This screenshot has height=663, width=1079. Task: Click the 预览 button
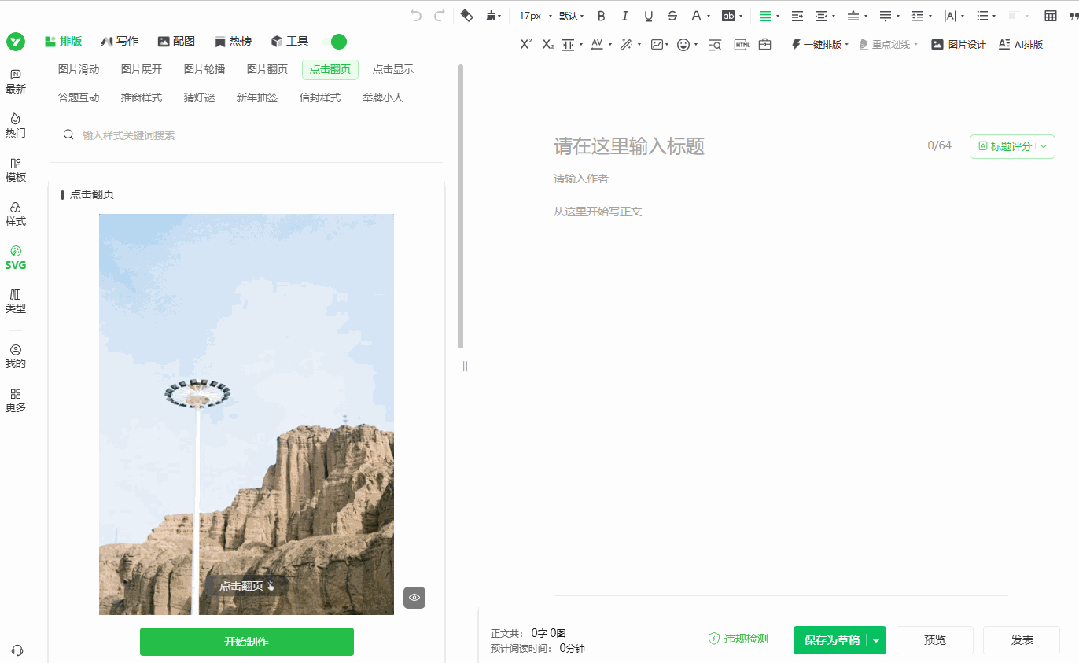(x=934, y=640)
